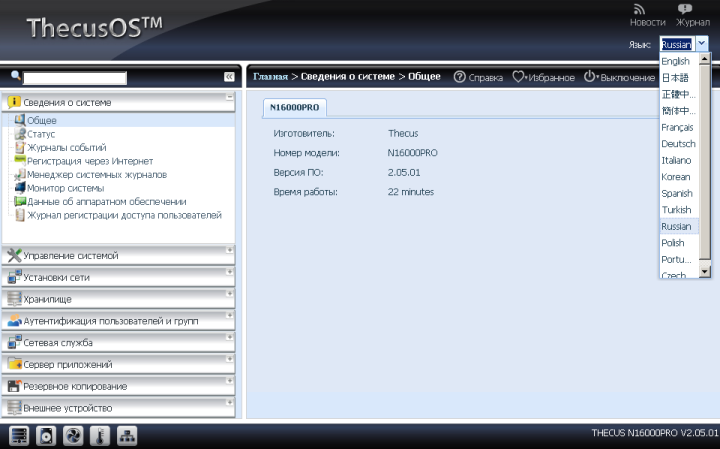The width and height of the screenshot is (720, 449).
Task: Select Italiano in language list
Action: pyautogui.click(x=679, y=160)
